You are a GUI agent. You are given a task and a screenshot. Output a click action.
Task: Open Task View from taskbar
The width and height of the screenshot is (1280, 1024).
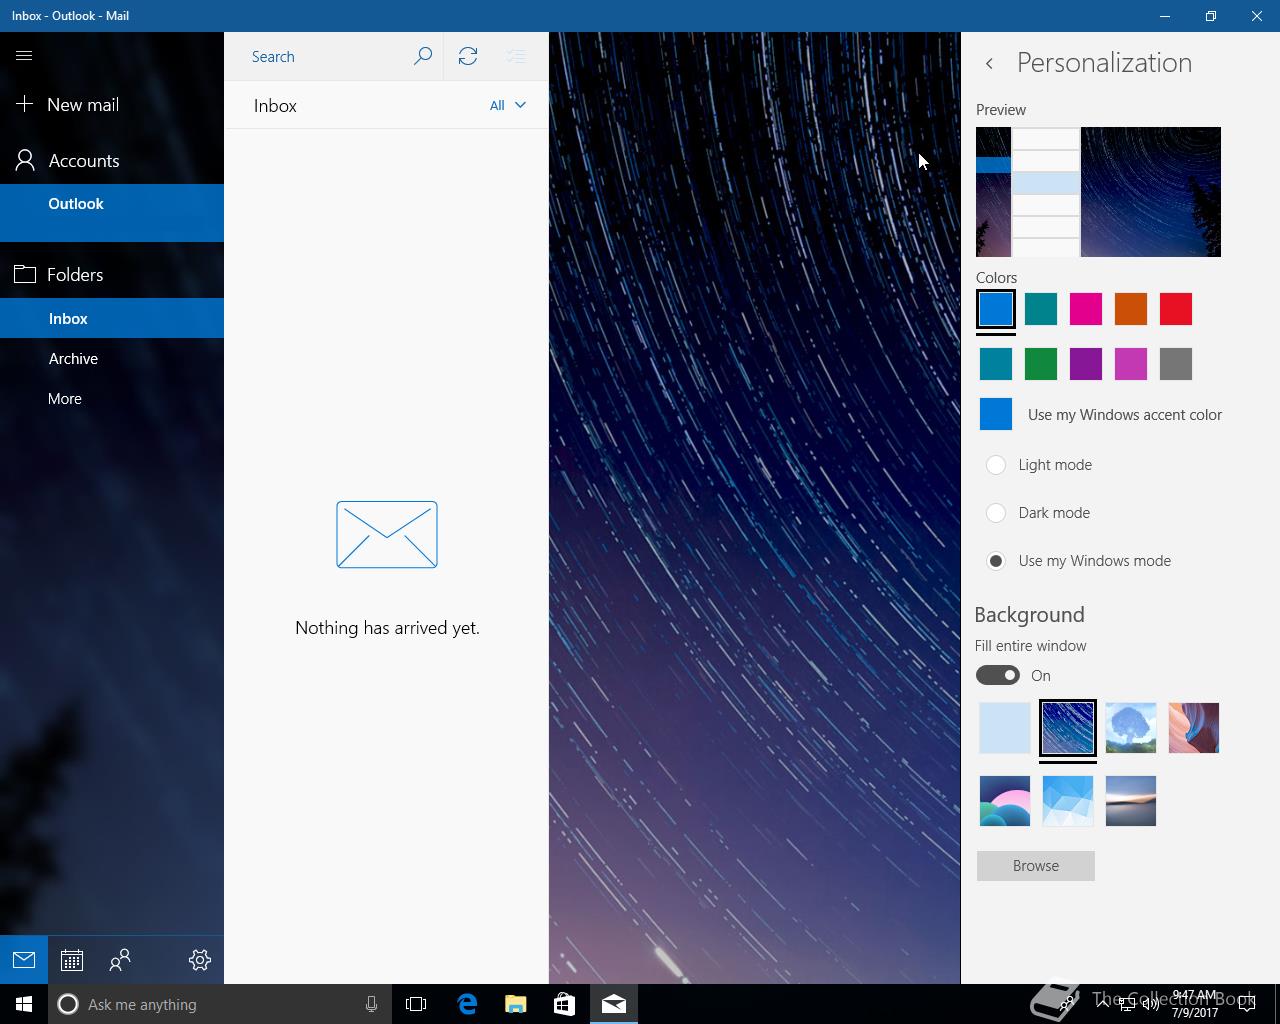pyautogui.click(x=416, y=1004)
